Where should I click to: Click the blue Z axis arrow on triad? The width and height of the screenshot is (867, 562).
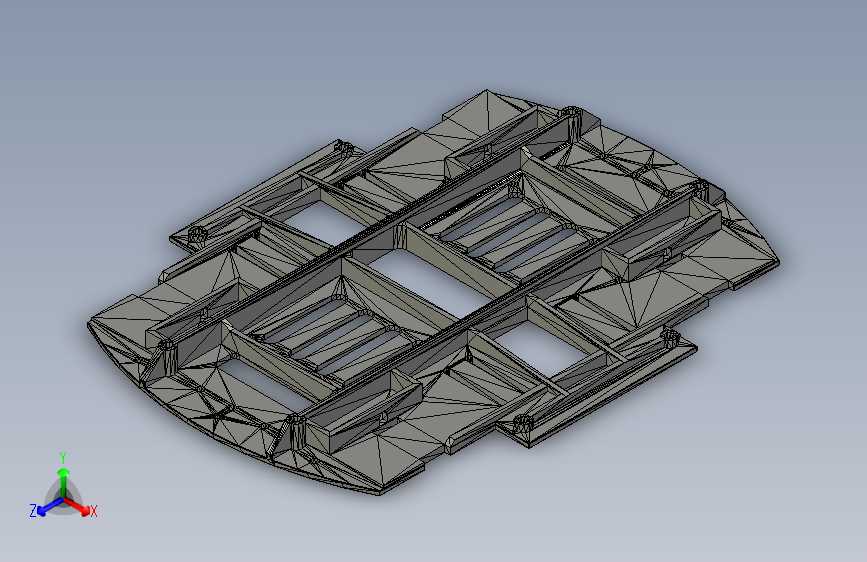click(50, 507)
